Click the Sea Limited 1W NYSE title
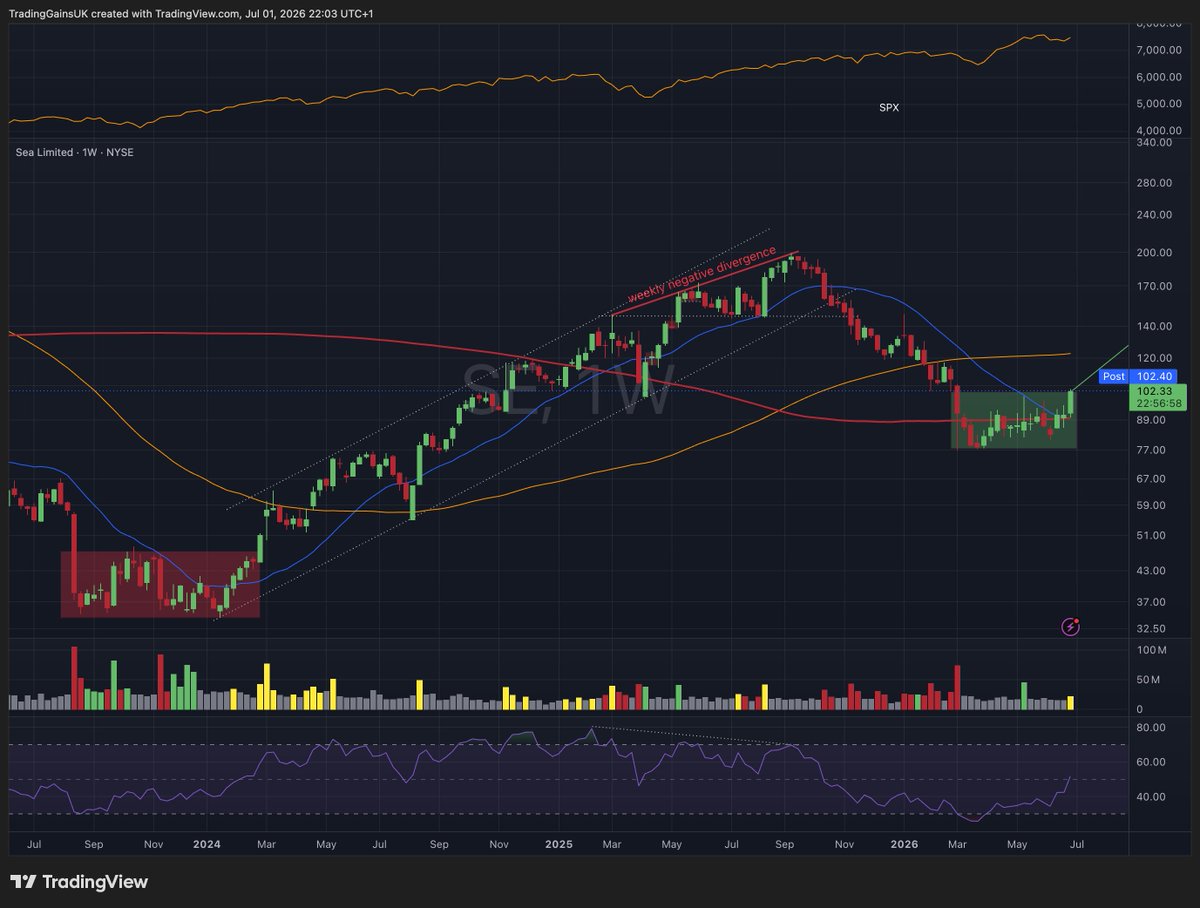This screenshot has height=908, width=1200. coord(74,152)
